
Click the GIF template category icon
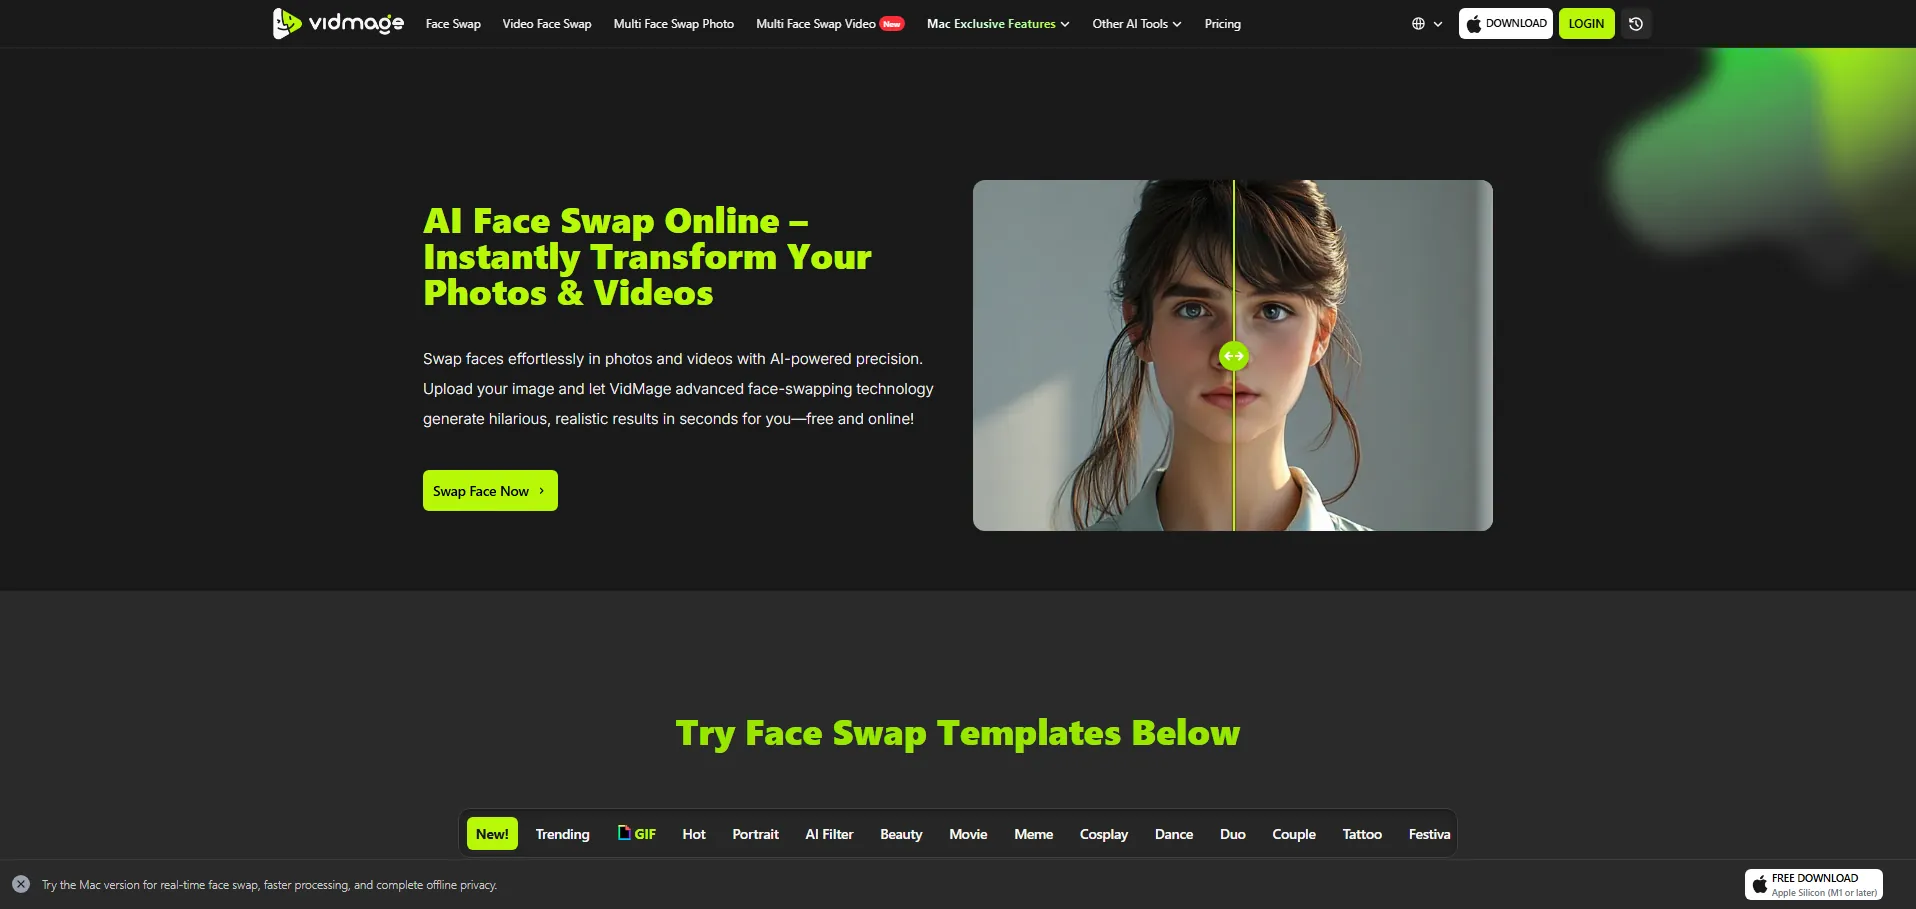point(624,833)
